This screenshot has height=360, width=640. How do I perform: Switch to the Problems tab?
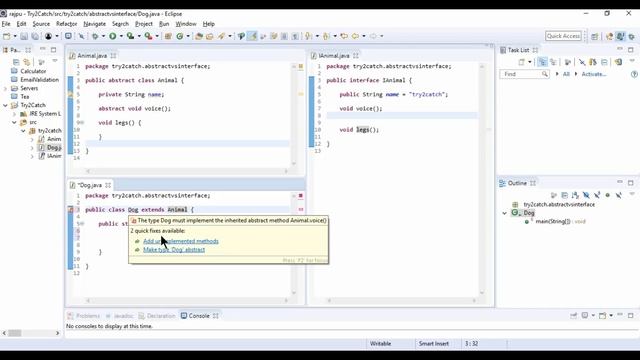84,316
